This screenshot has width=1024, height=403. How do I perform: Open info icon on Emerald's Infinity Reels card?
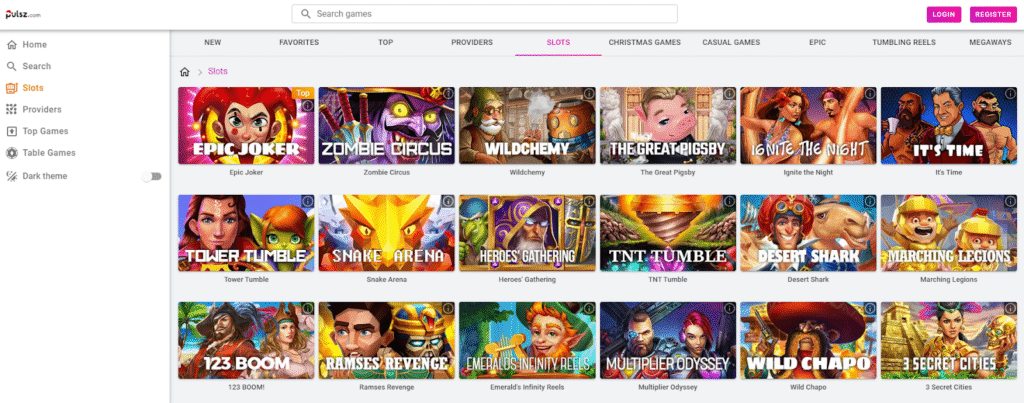(589, 308)
